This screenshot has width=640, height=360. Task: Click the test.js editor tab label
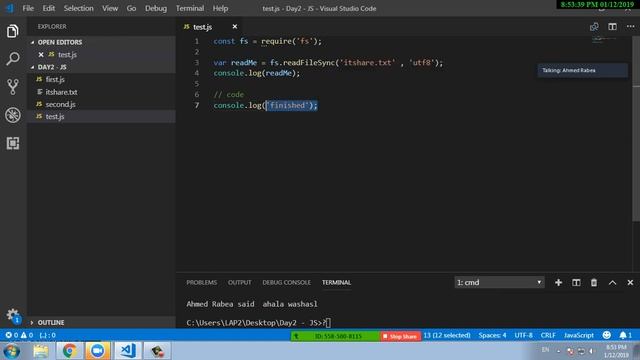coord(202,27)
